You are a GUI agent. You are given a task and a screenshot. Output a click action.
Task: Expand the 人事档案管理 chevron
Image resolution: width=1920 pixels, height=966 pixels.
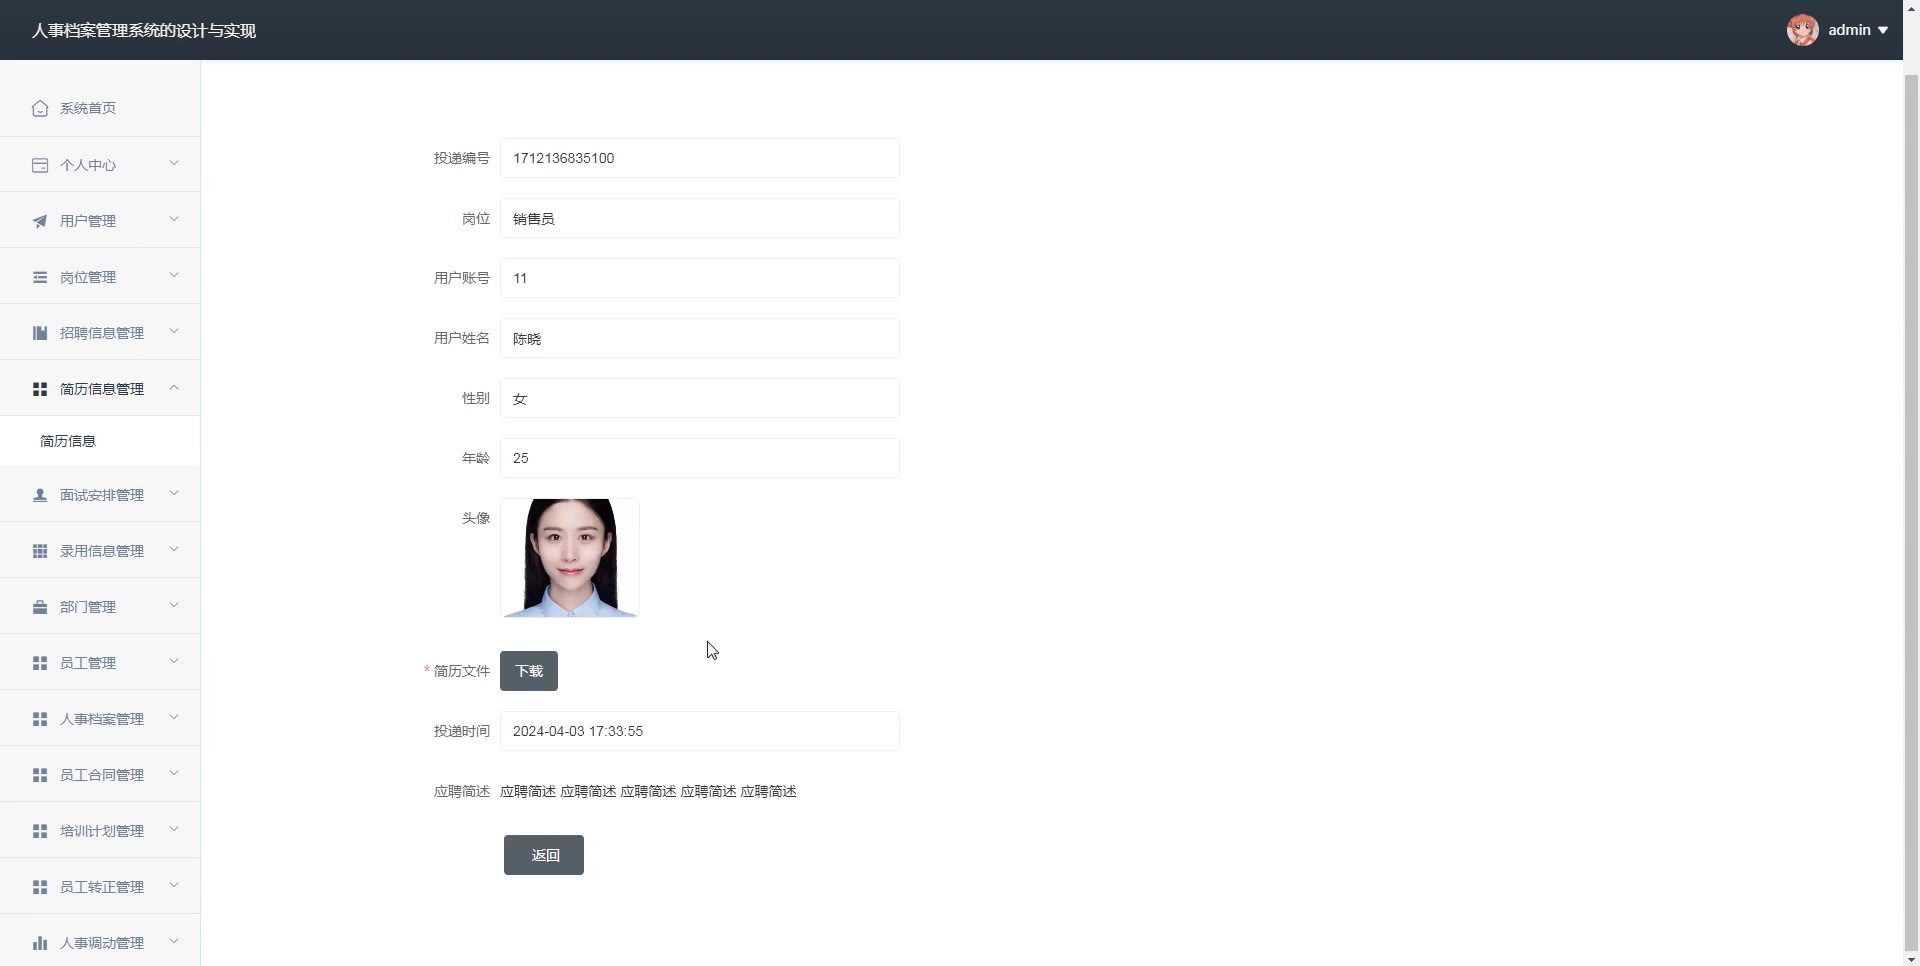tap(174, 717)
